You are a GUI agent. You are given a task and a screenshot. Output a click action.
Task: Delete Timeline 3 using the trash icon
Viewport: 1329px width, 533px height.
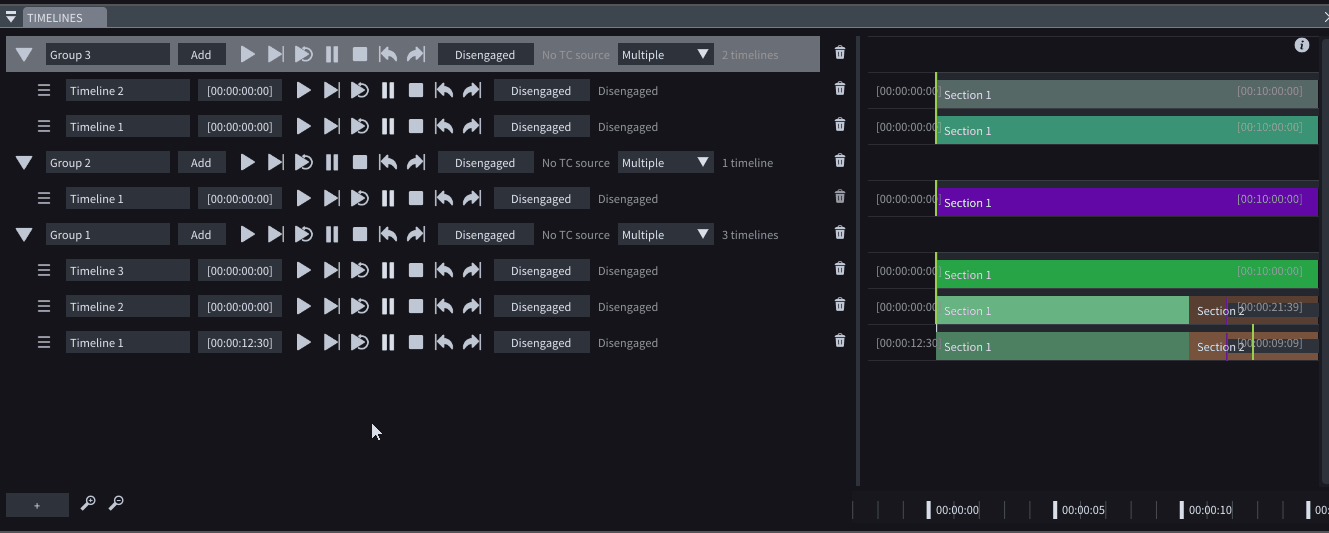point(840,269)
